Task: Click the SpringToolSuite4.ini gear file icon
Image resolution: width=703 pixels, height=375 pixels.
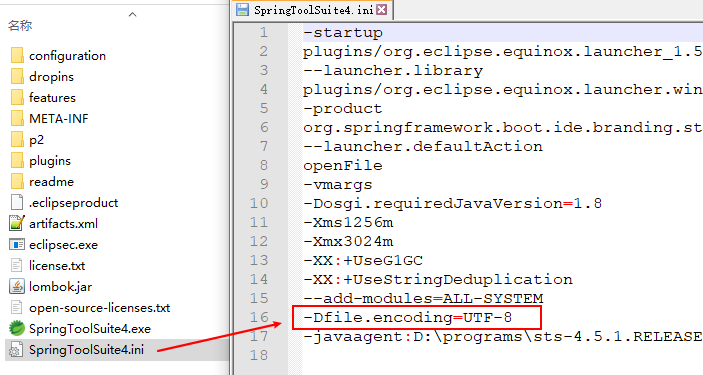Action: (x=17, y=349)
